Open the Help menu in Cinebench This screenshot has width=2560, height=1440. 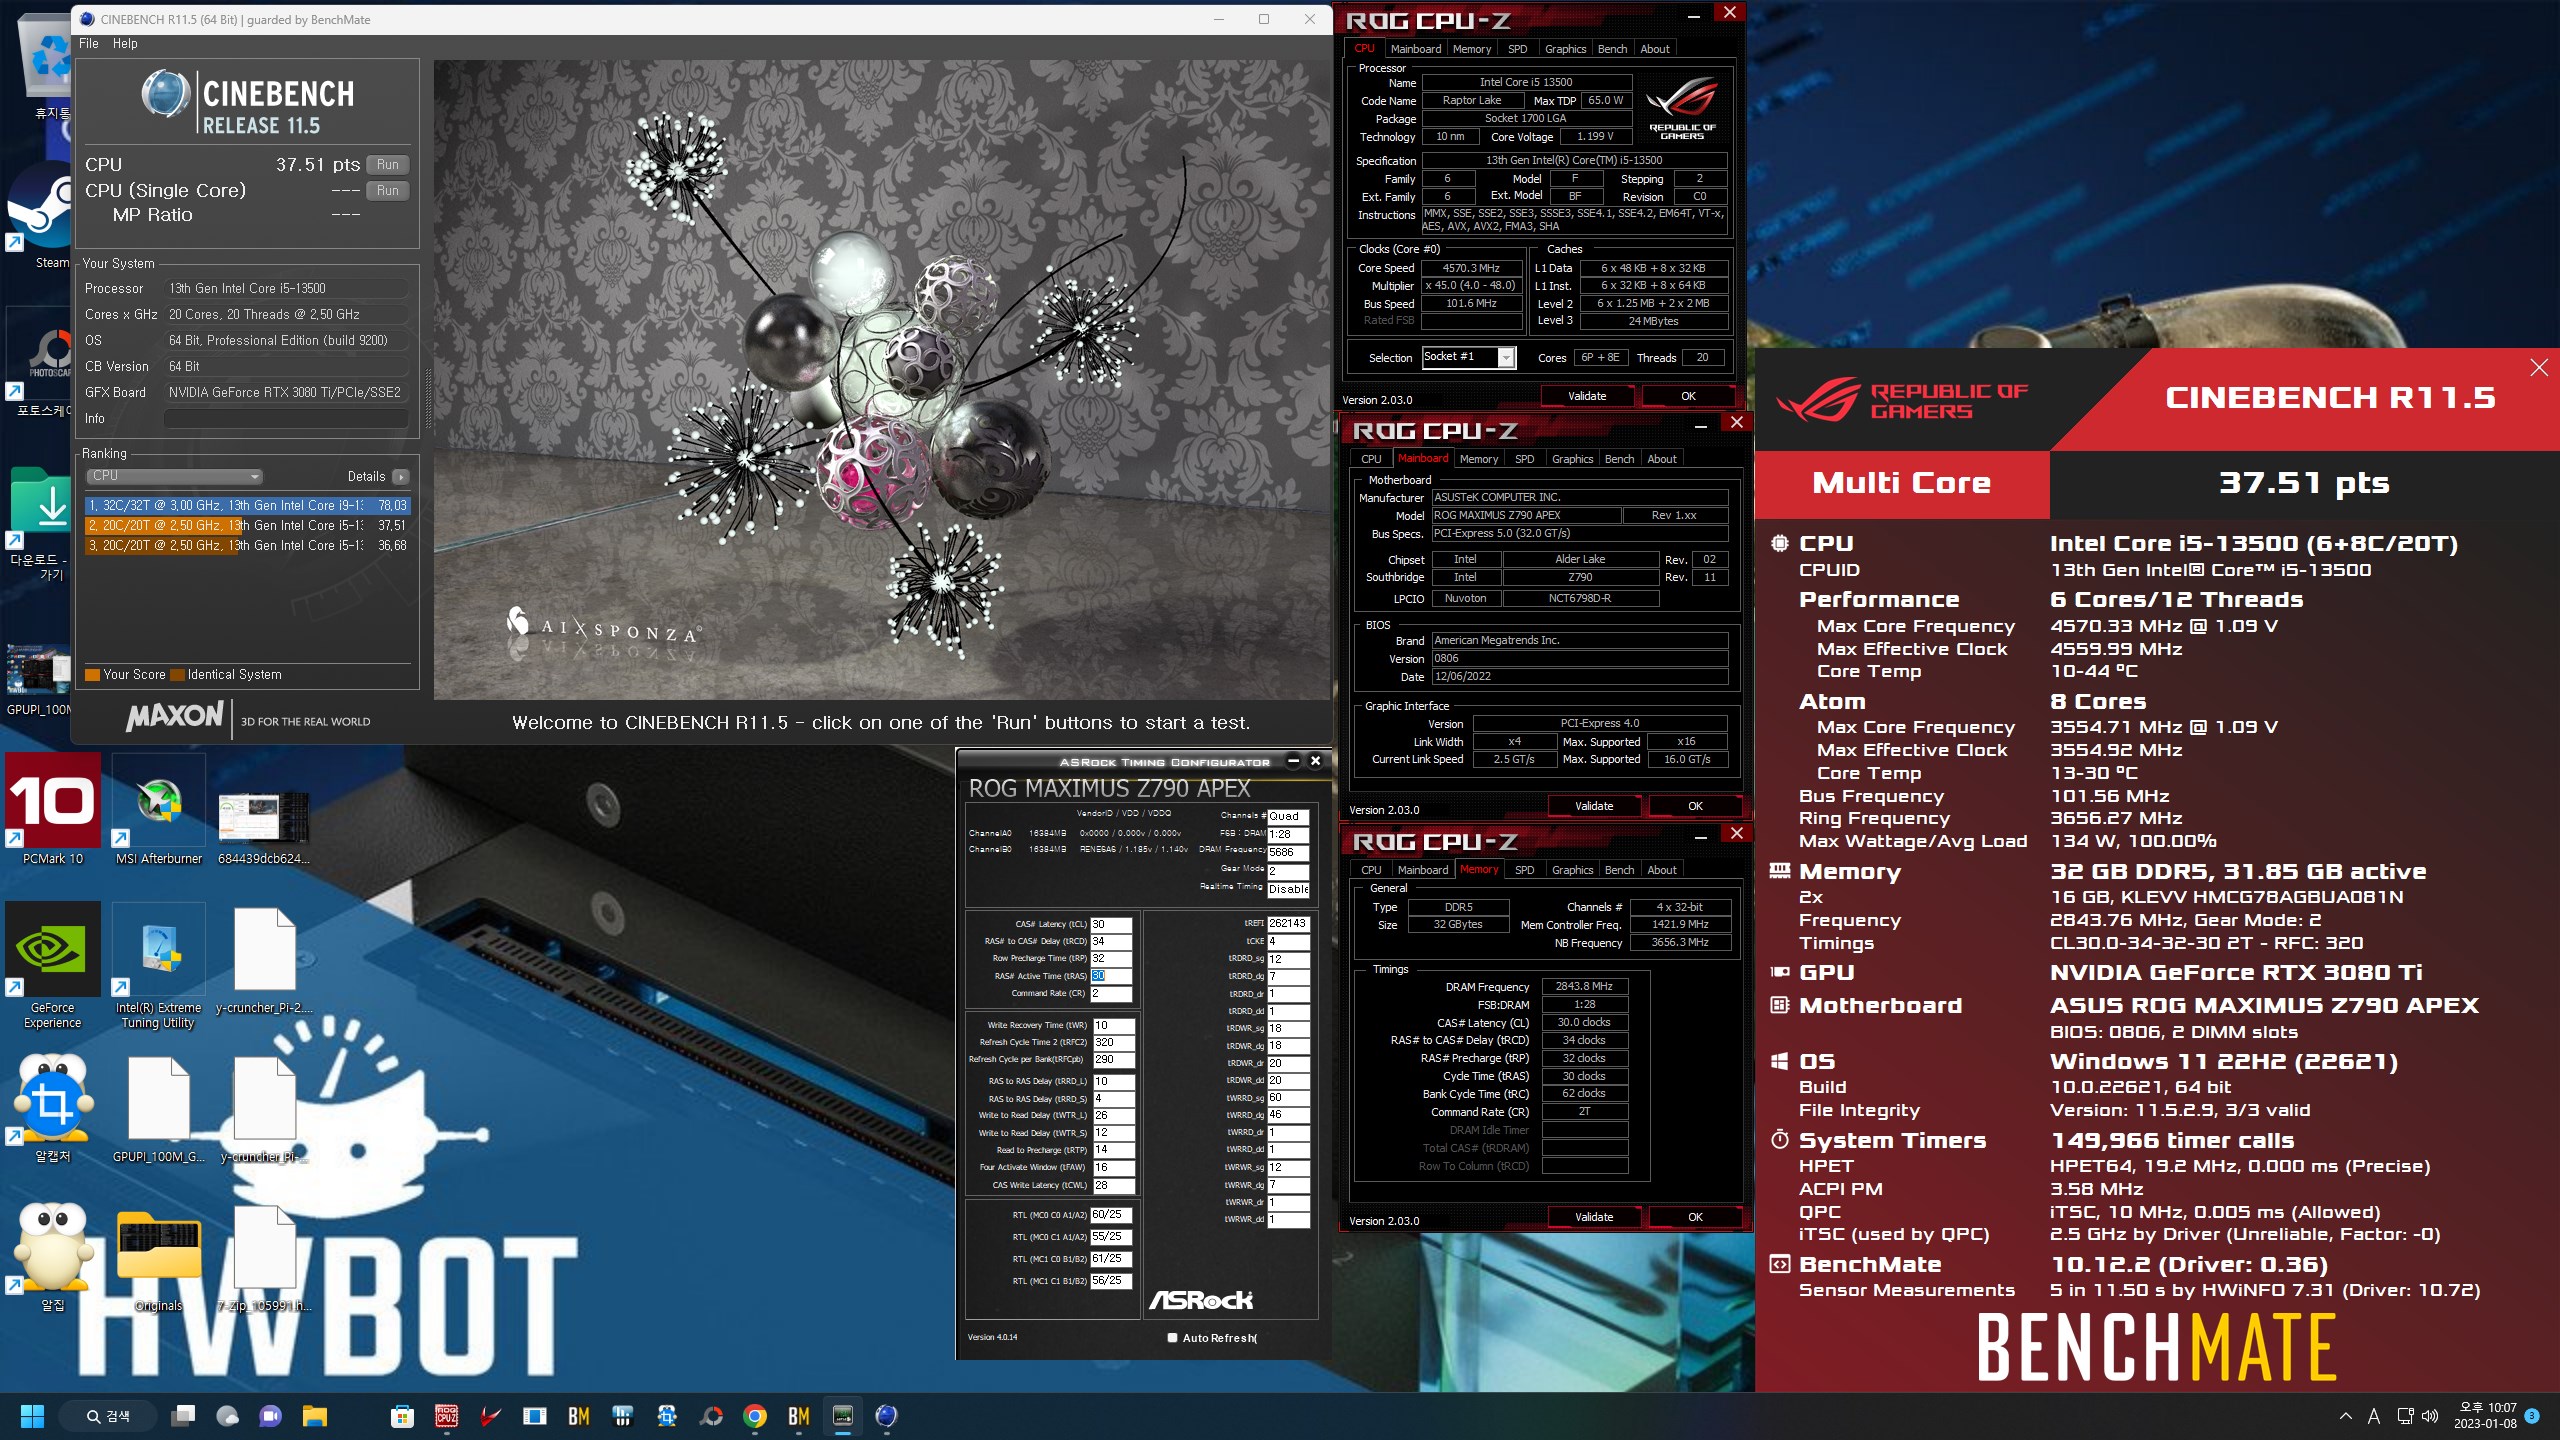pyautogui.click(x=125, y=44)
